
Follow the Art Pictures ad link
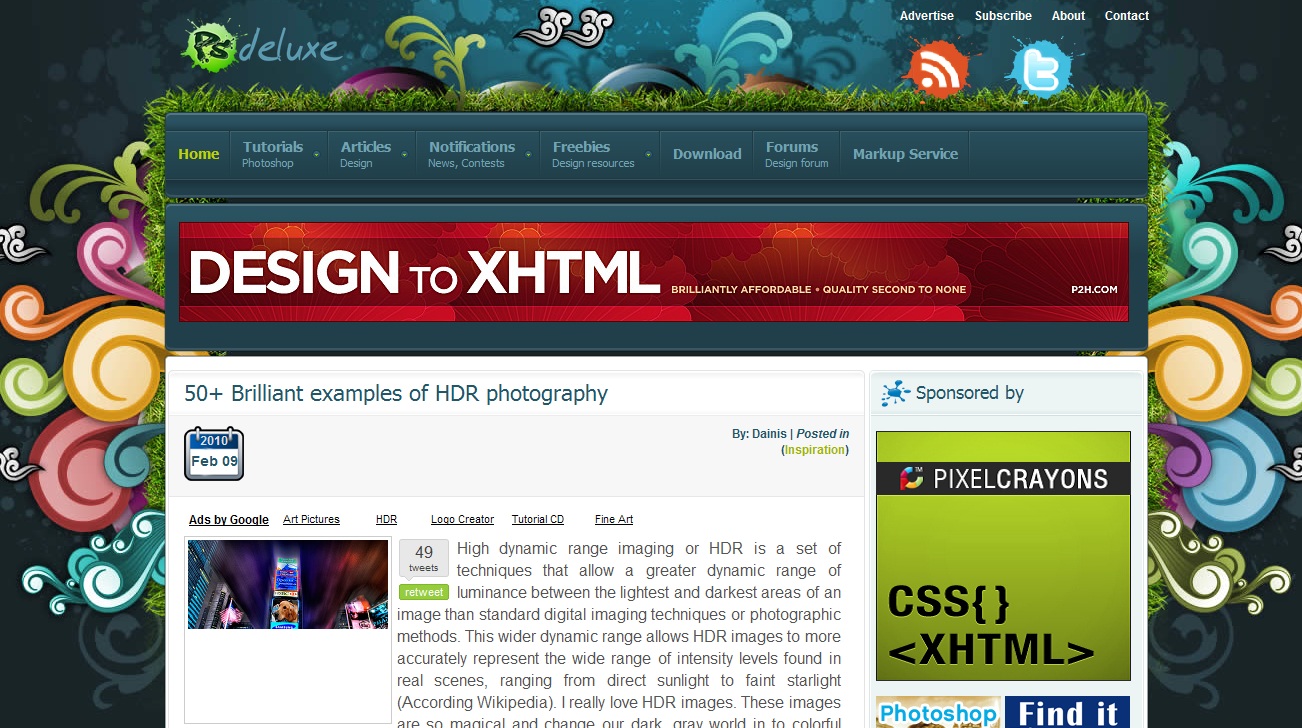point(311,520)
